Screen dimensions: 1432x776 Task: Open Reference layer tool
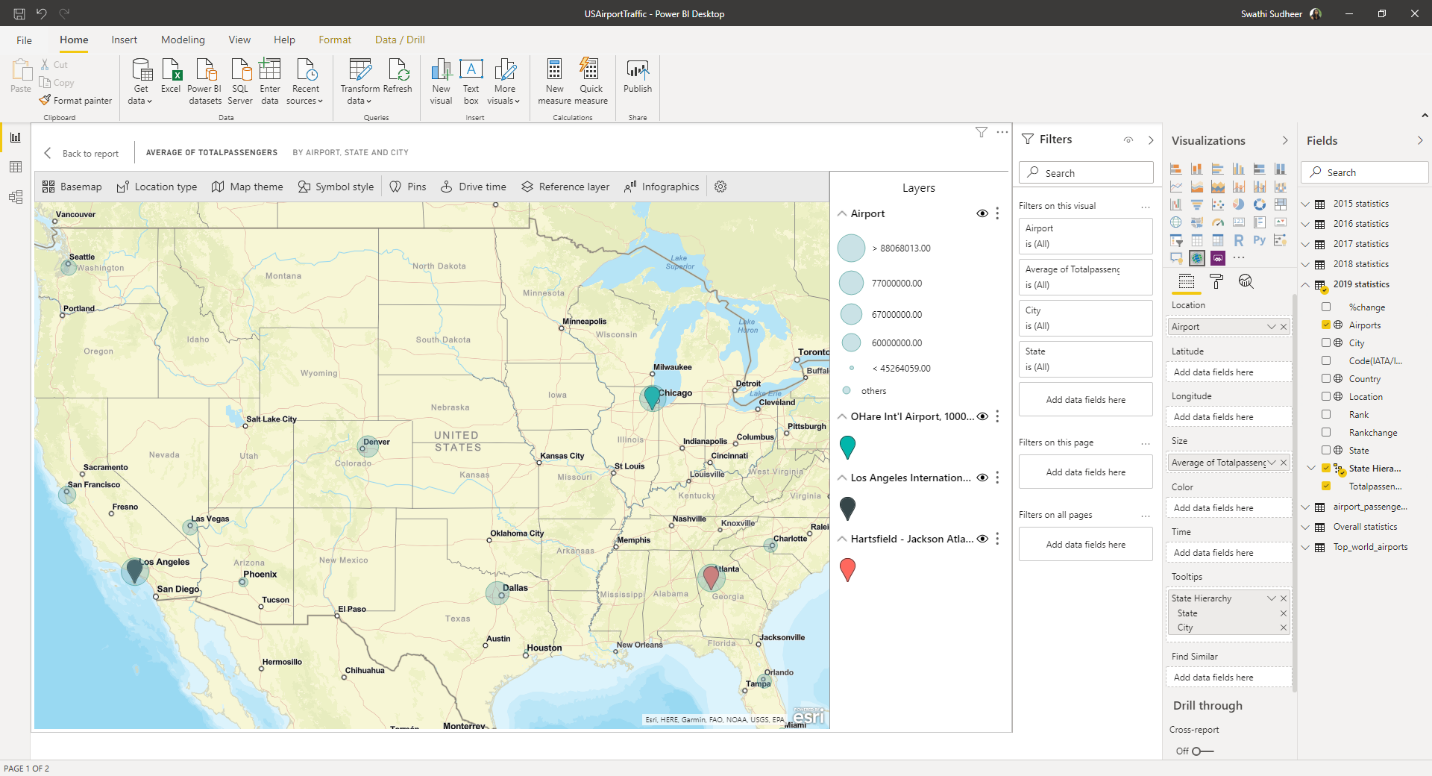tap(565, 187)
